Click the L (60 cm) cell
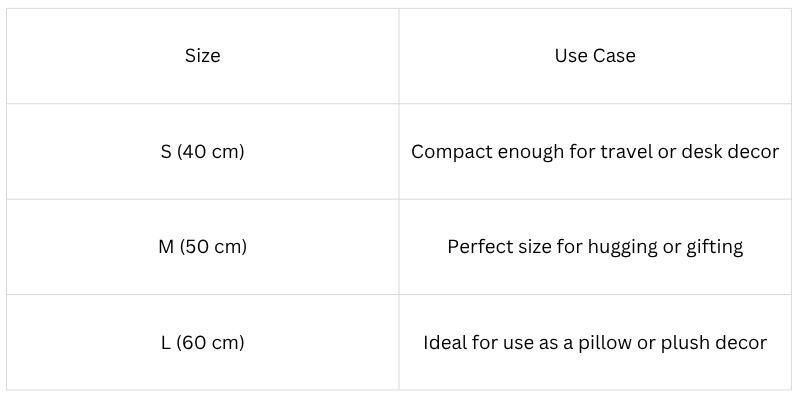This screenshot has width=800, height=400. tap(203, 342)
